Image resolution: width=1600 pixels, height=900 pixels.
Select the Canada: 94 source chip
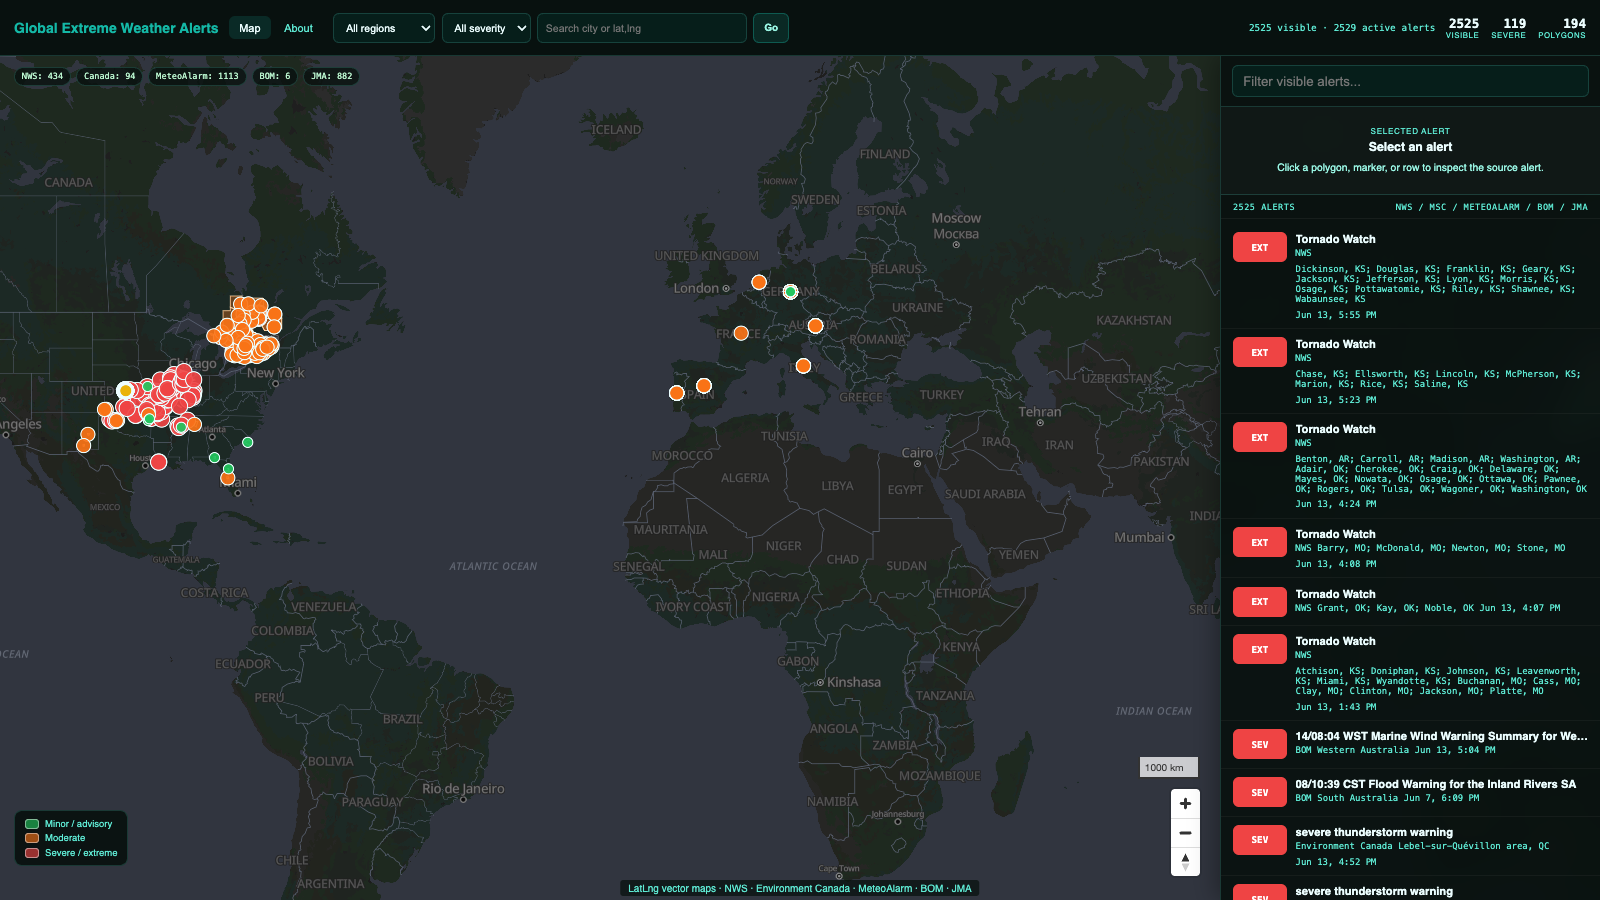point(109,76)
